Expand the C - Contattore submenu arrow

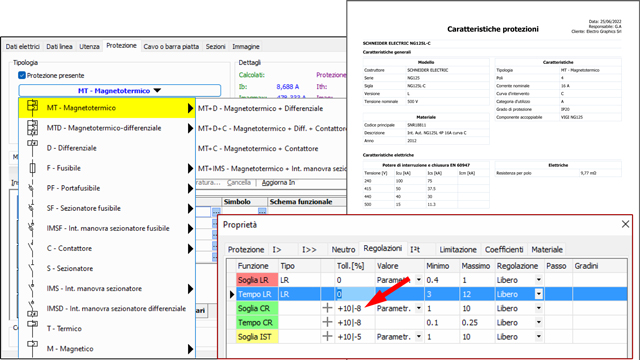[190, 249]
